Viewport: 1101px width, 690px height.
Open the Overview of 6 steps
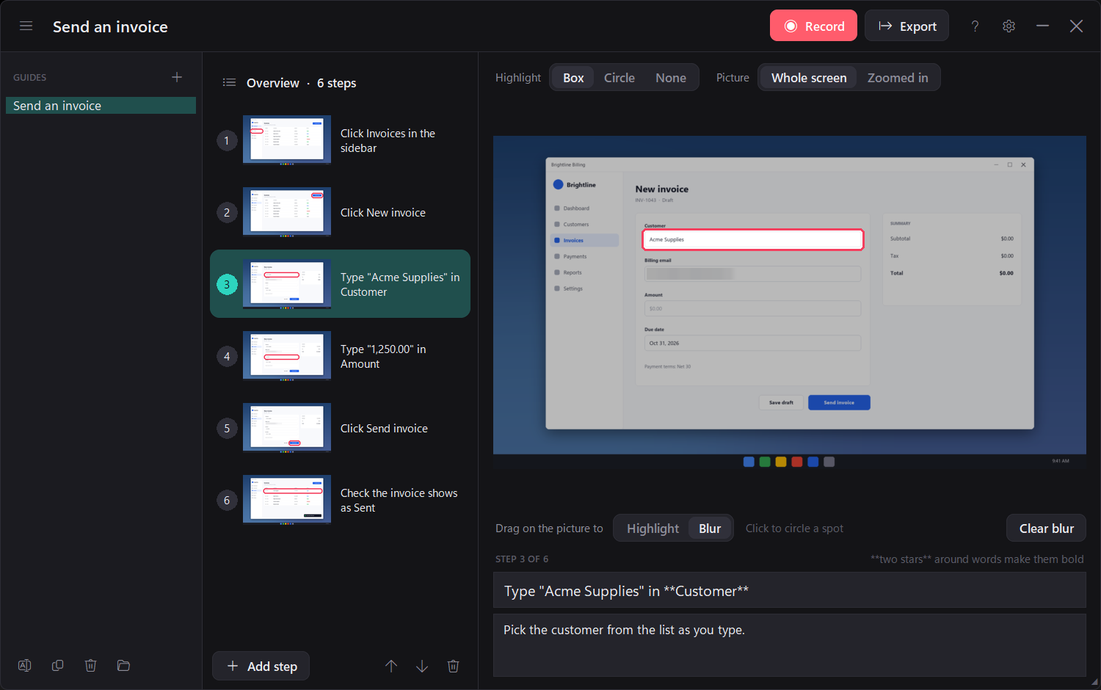click(301, 83)
